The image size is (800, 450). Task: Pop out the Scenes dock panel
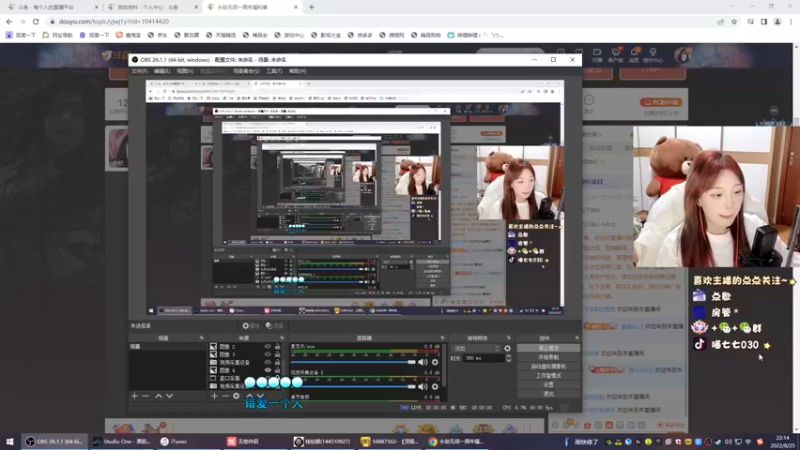(x=202, y=338)
